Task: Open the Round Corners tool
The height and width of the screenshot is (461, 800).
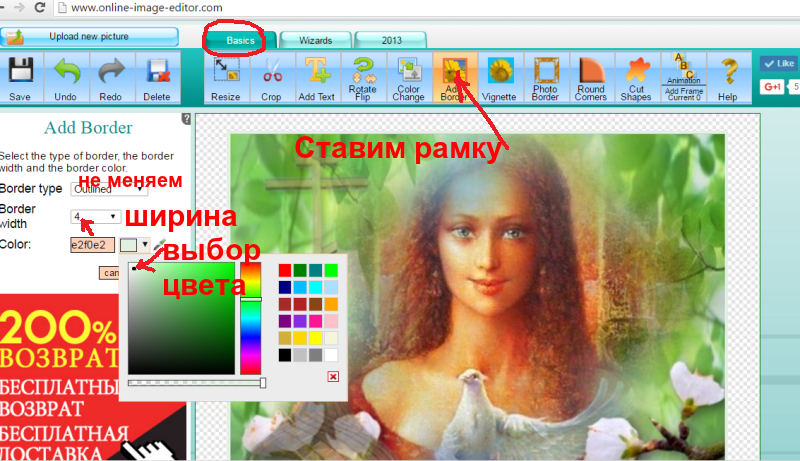Action: pyautogui.click(x=591, y=78)
